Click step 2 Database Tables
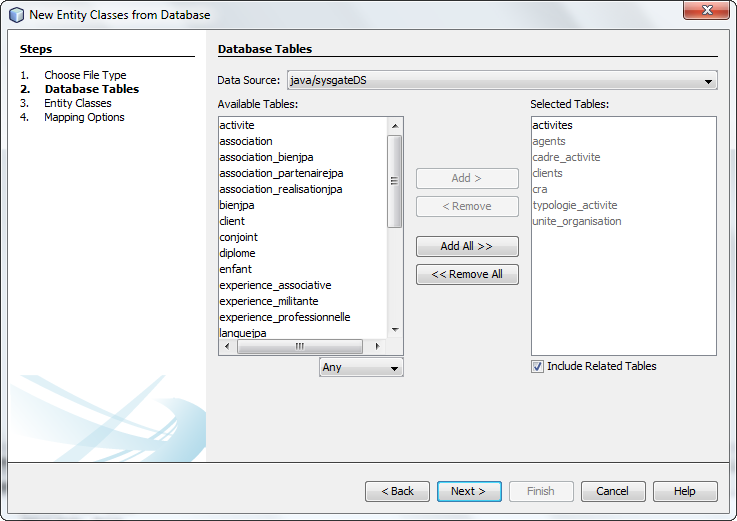This screenshot has width=737, height=521. click(92, 89)
